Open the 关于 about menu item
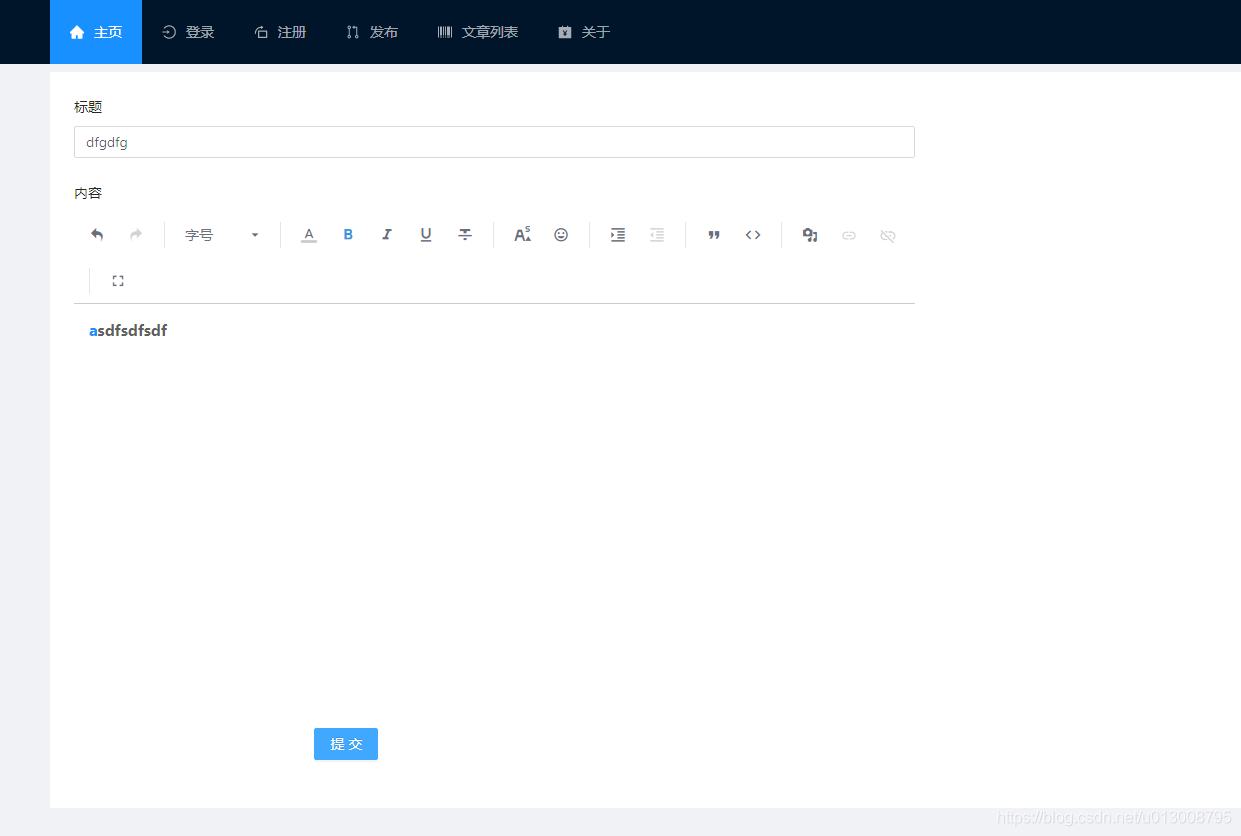This screenshot has height=836, width=1241. point(584,32)
